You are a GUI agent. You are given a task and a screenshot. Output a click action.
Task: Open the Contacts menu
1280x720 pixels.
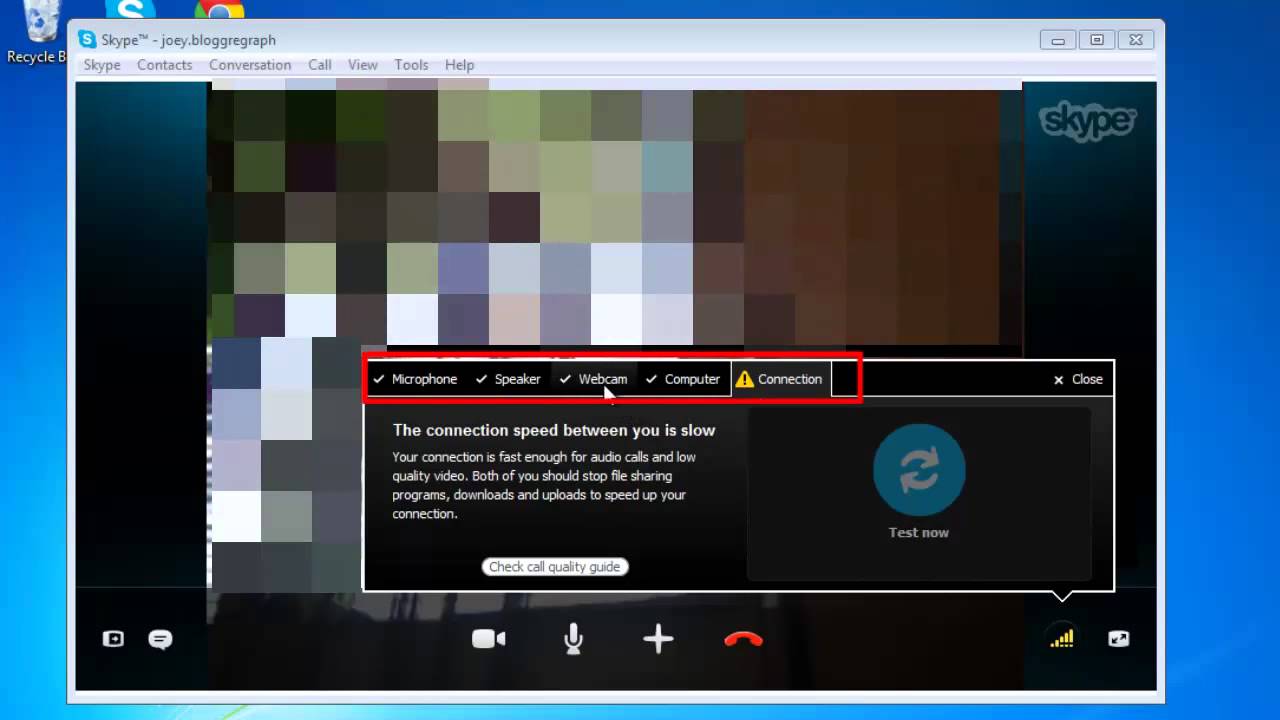164,65
